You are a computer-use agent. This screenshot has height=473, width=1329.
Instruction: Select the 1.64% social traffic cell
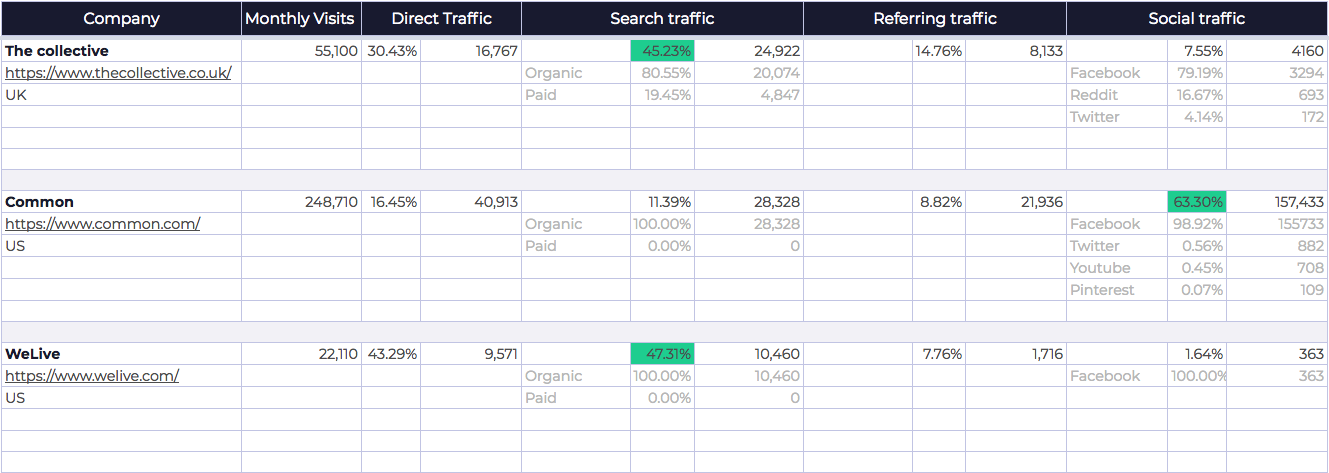coord(1197,354)
